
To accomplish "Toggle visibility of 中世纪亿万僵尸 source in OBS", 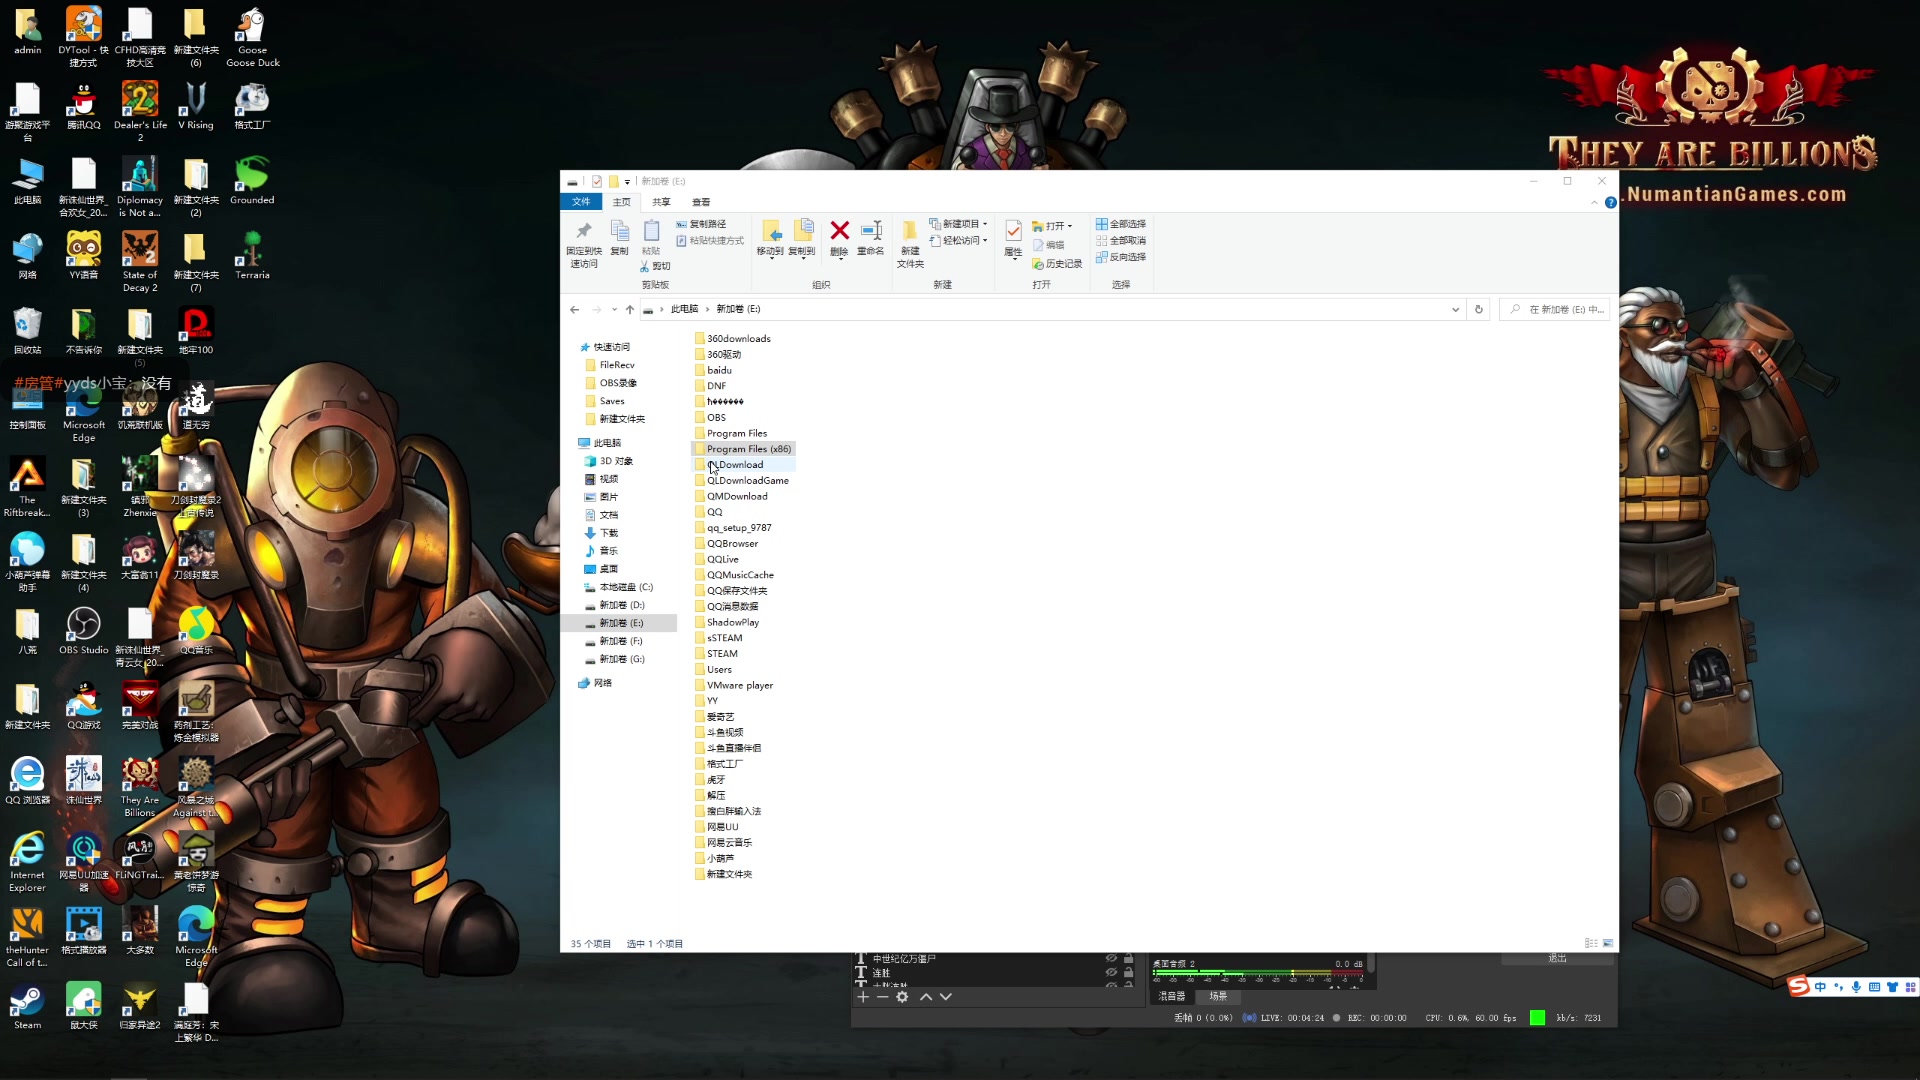I will (1111, 958).
